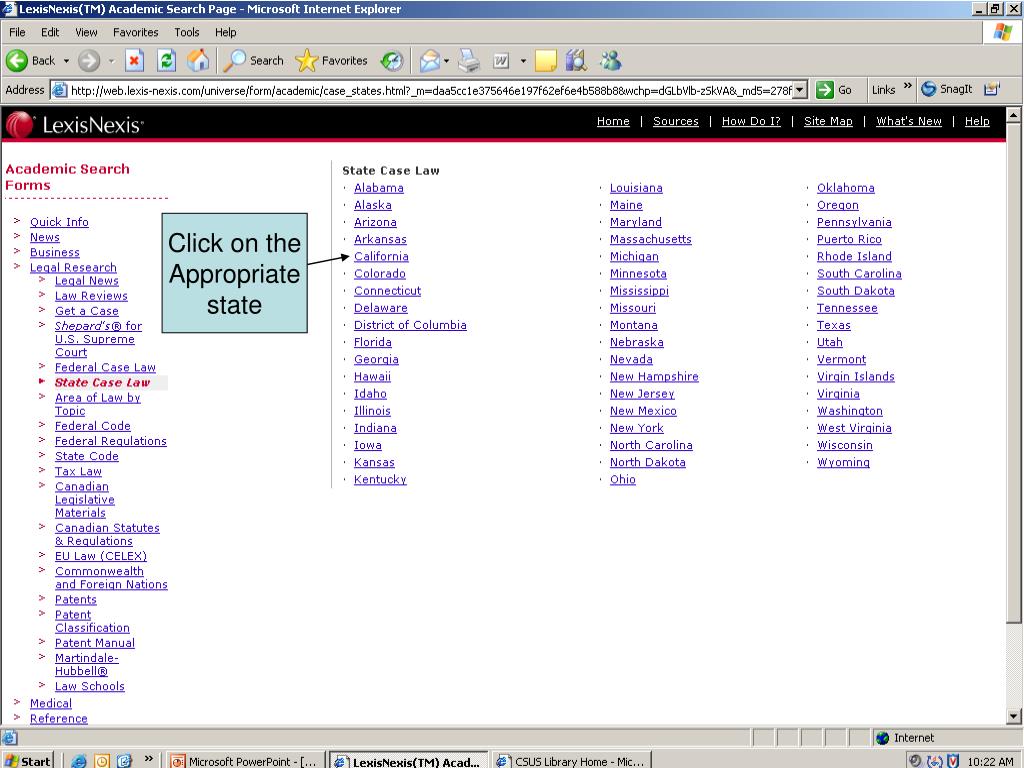Select the California state link

point(381,257)
